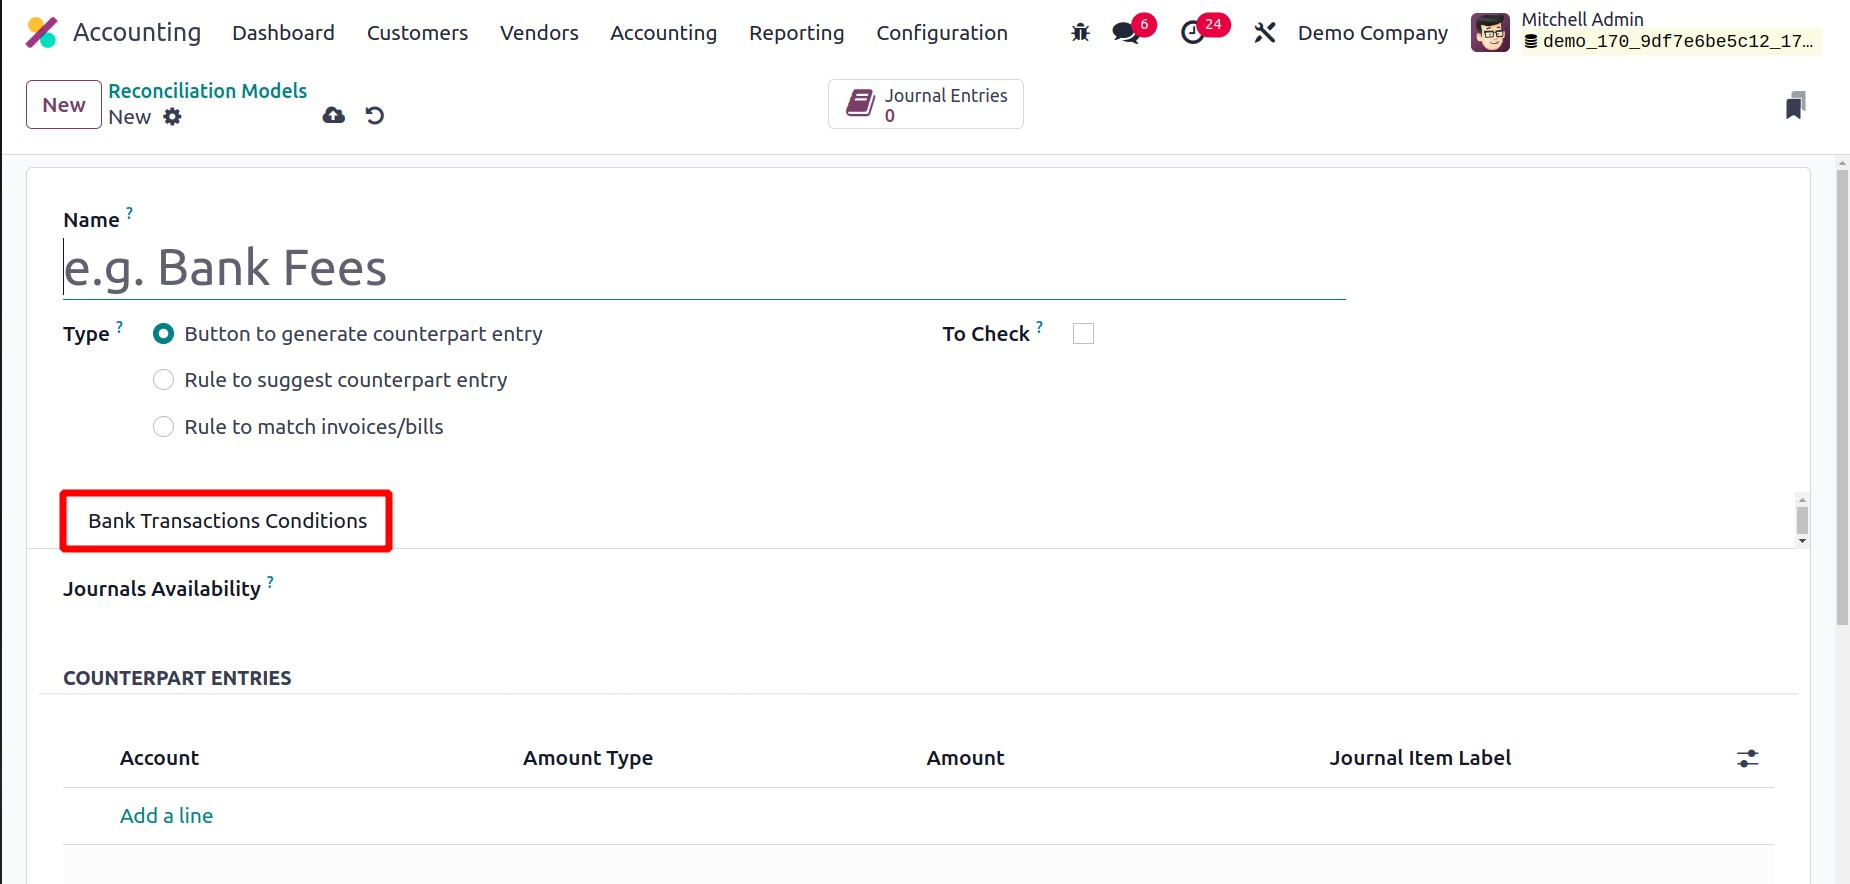
Task: Open the activities clock icon
Action: (1193, 33)
